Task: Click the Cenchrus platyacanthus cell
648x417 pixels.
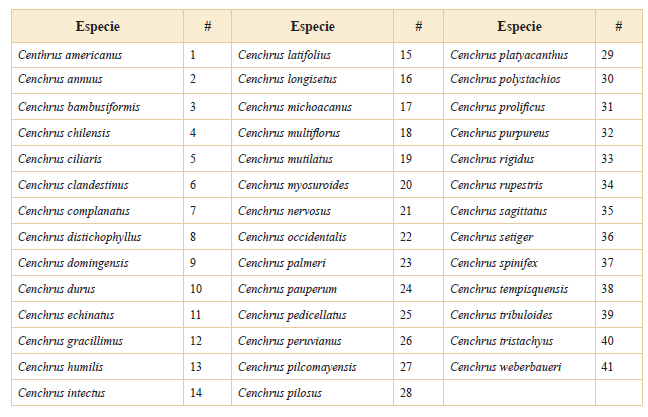Action: 519,55
